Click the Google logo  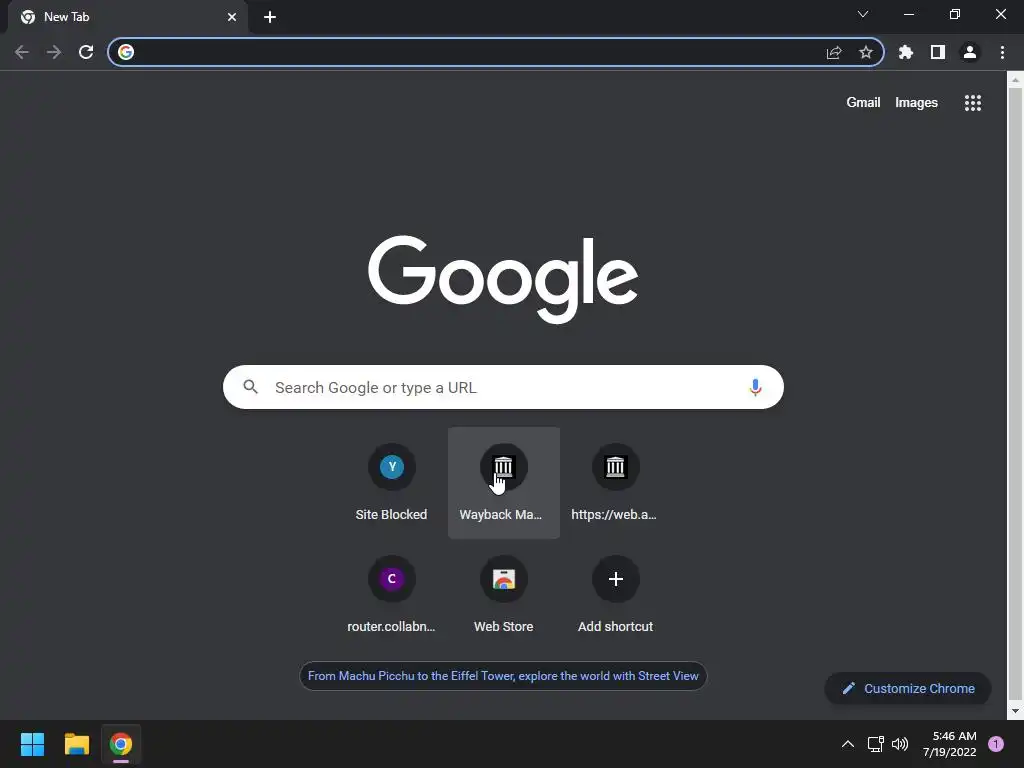(503, 279)
